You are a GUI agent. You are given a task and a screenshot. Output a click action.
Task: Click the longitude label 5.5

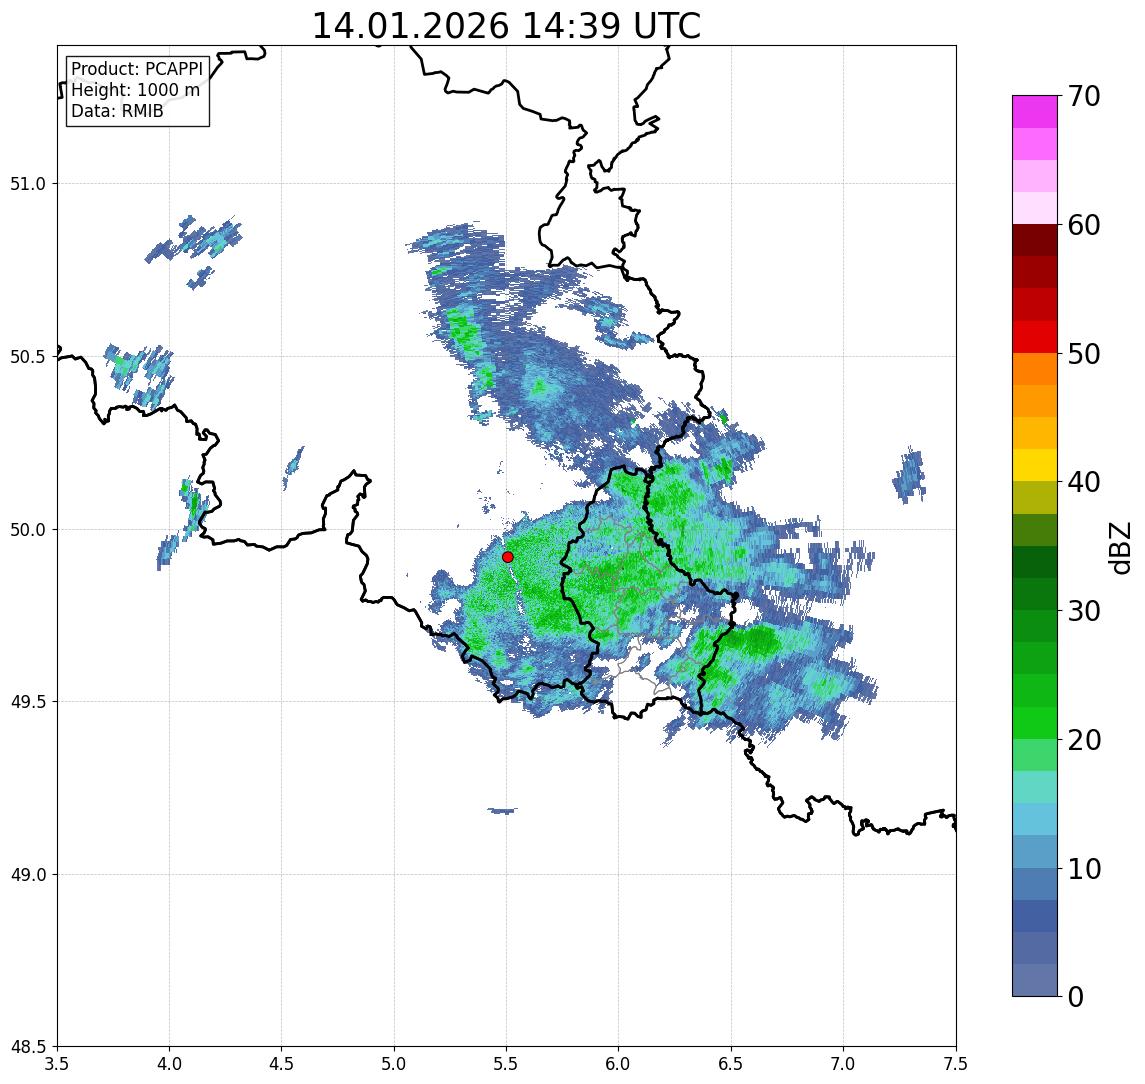pos(507,1064)
